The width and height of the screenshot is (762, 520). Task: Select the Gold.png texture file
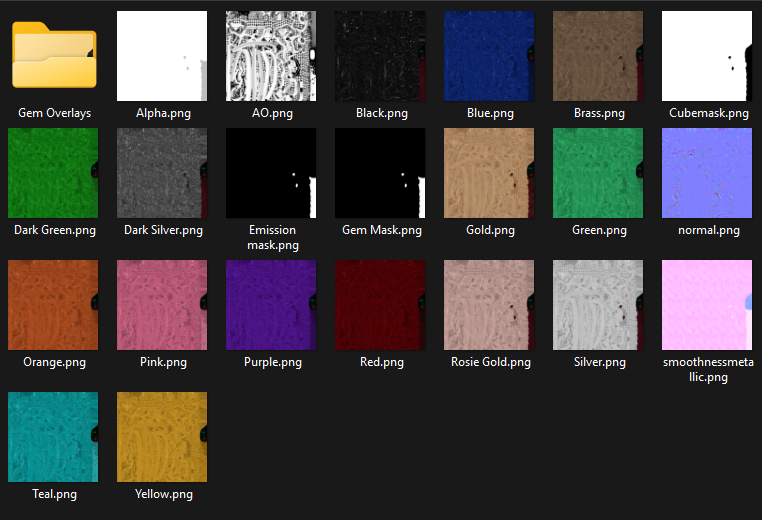[x=489, y=173]
